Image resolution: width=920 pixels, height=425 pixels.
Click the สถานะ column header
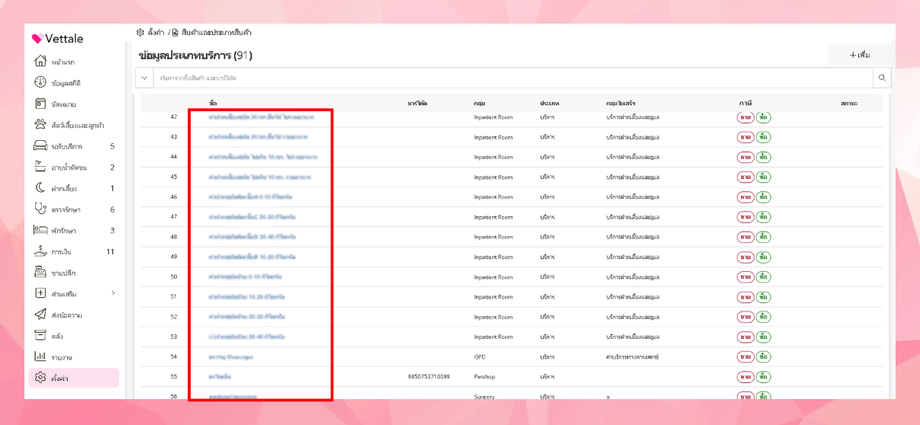tap(849, 103)
